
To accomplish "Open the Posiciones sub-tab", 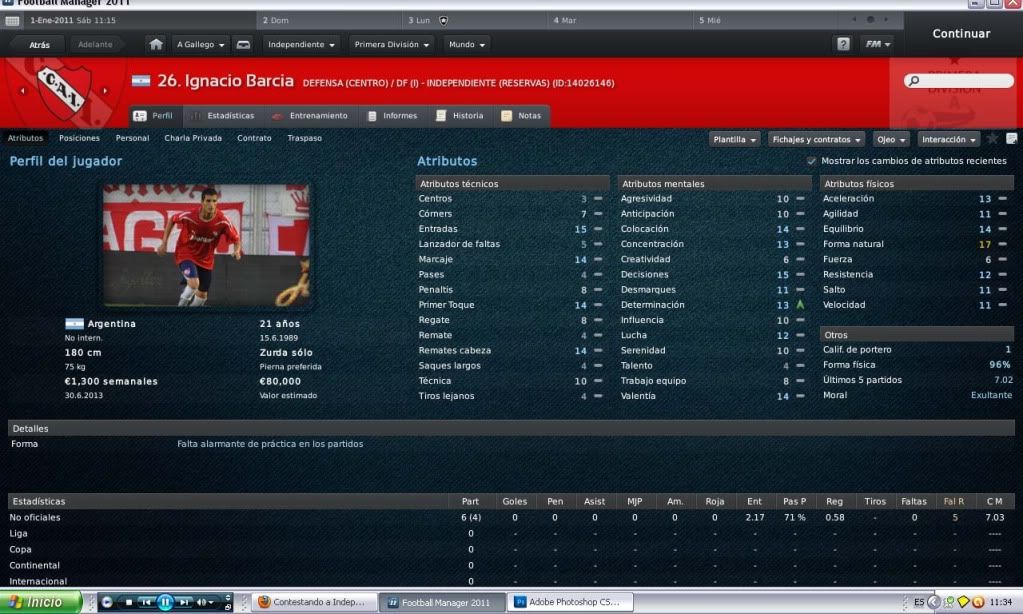I will pyautogui.click(x=80, y=138).
